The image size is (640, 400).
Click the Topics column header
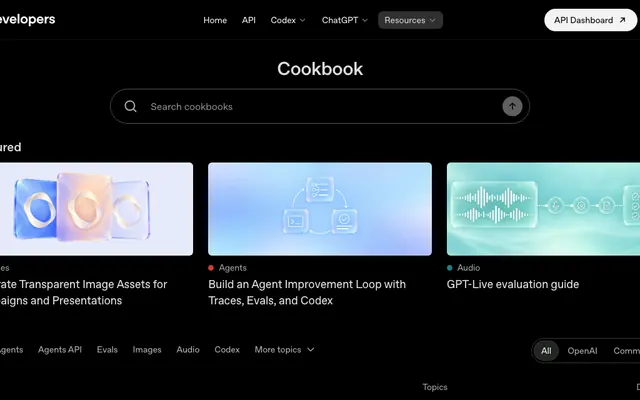pos(435,387)
